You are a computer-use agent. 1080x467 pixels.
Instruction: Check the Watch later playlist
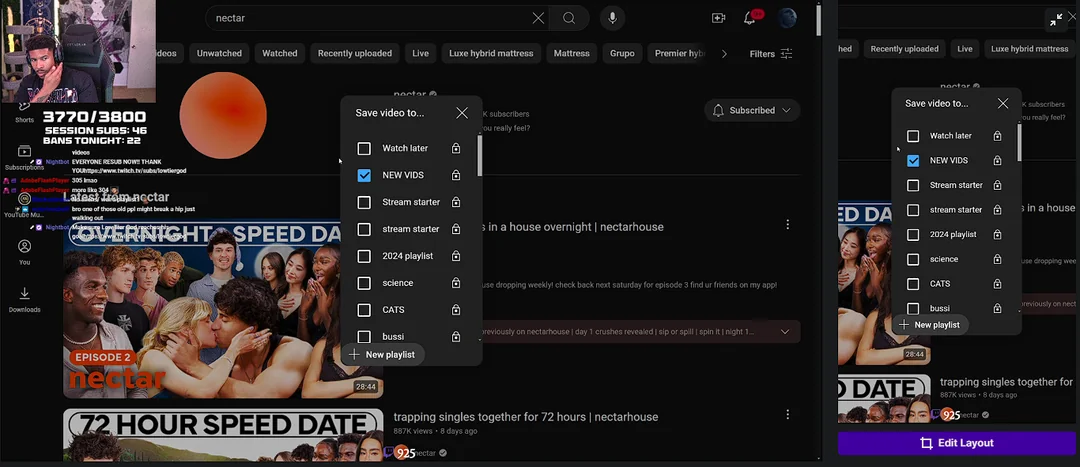click(x=364, y=148)
